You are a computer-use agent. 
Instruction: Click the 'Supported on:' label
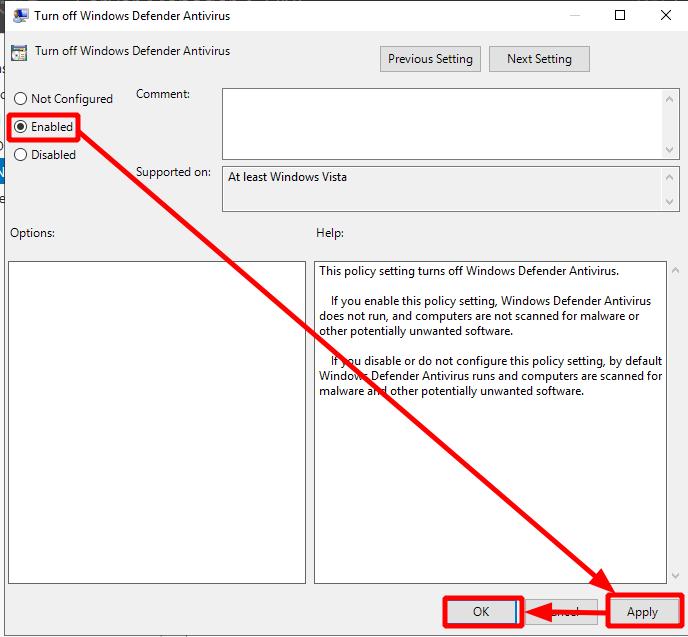[173, 172]
